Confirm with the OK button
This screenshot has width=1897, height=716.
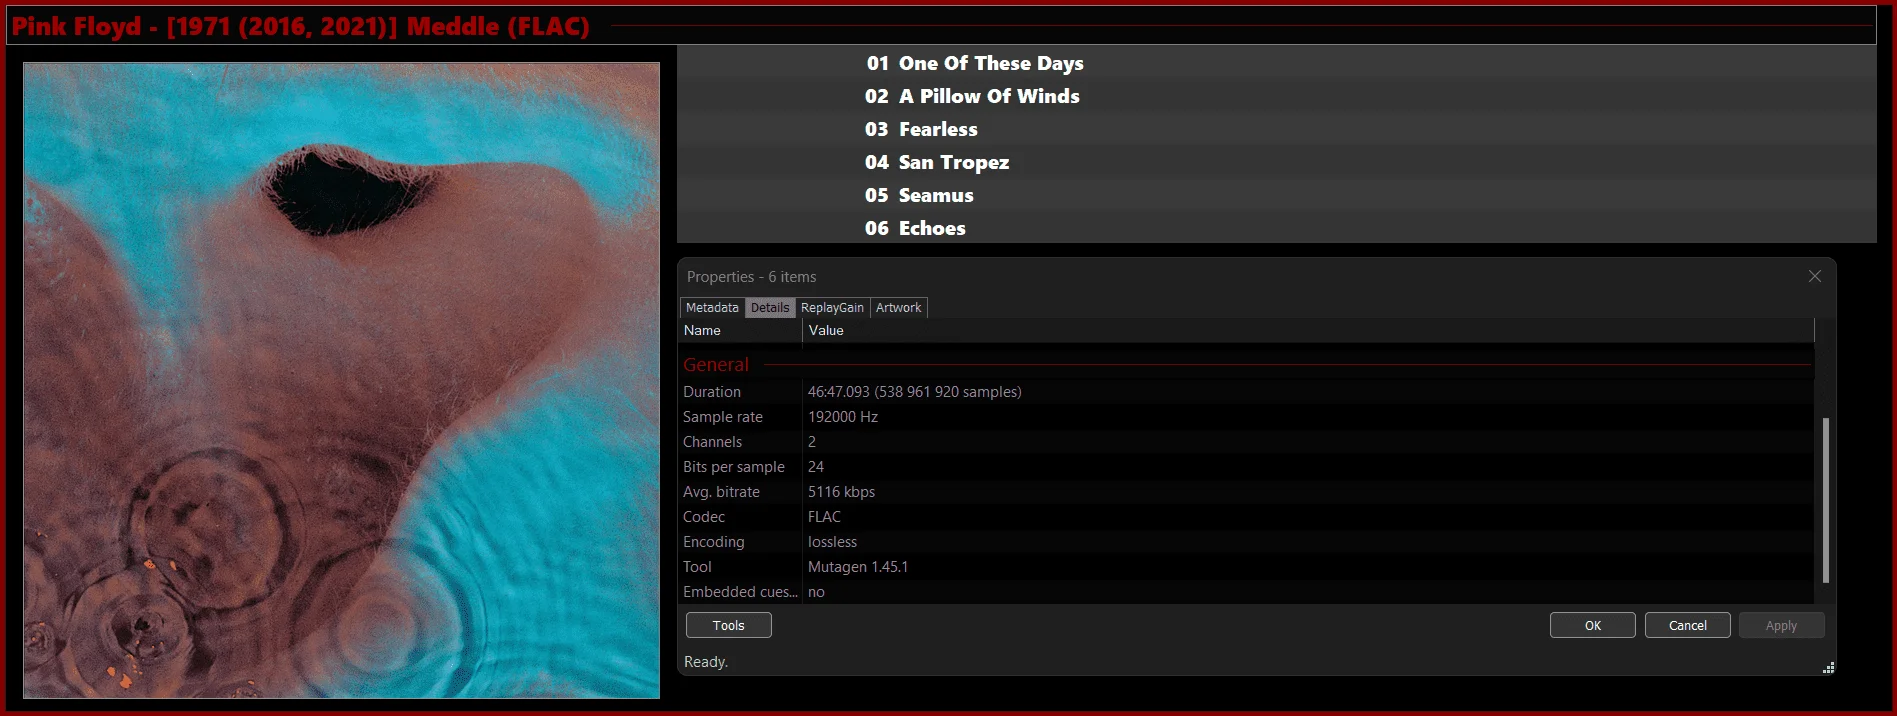(1592, 625)
